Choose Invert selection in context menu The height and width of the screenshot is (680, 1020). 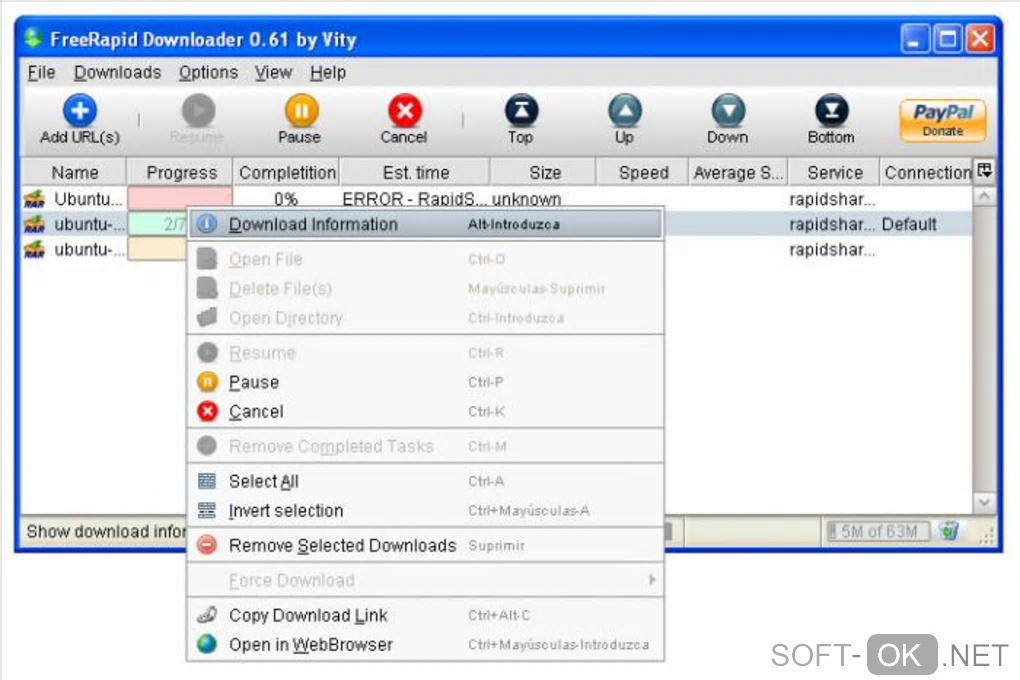click(x=425, y=511)
